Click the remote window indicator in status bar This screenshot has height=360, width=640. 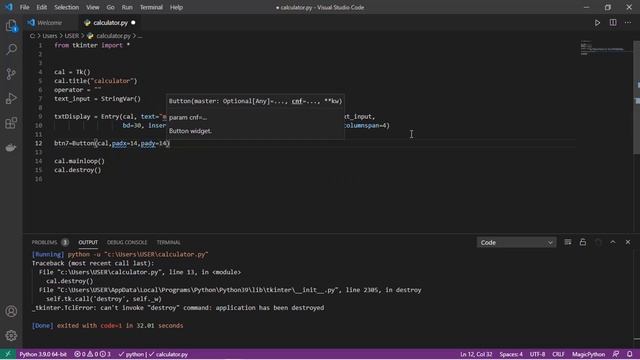coord(7,354)
